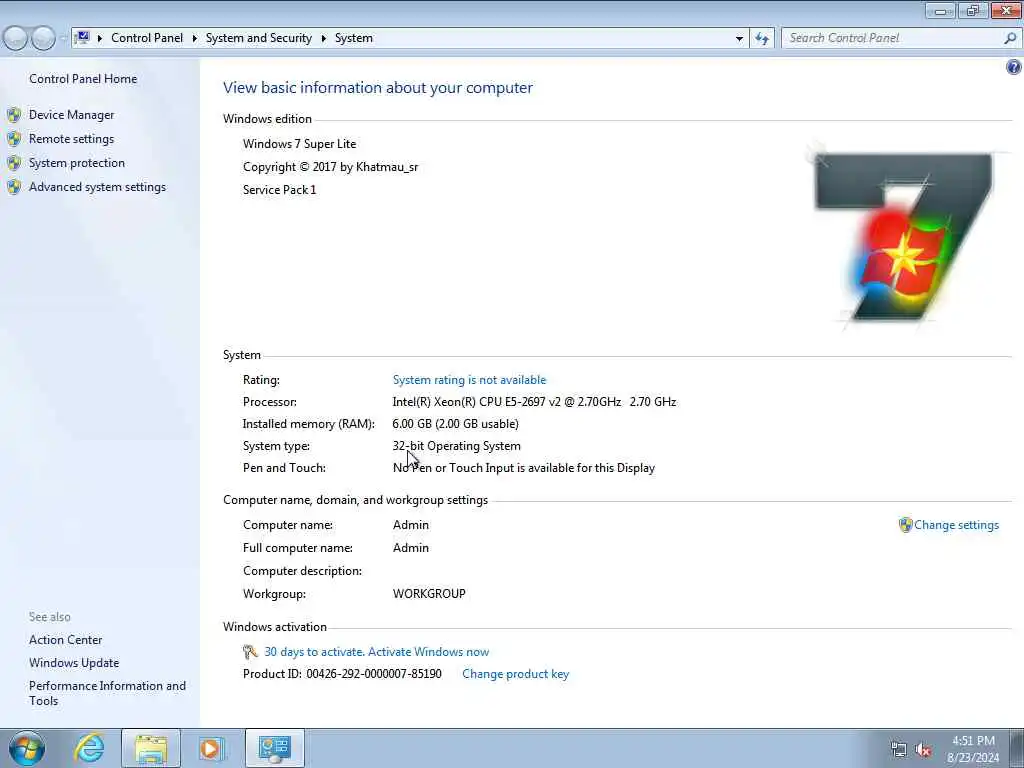
Task: Open the Windows Start button
Action: click(x=27, y=748)
